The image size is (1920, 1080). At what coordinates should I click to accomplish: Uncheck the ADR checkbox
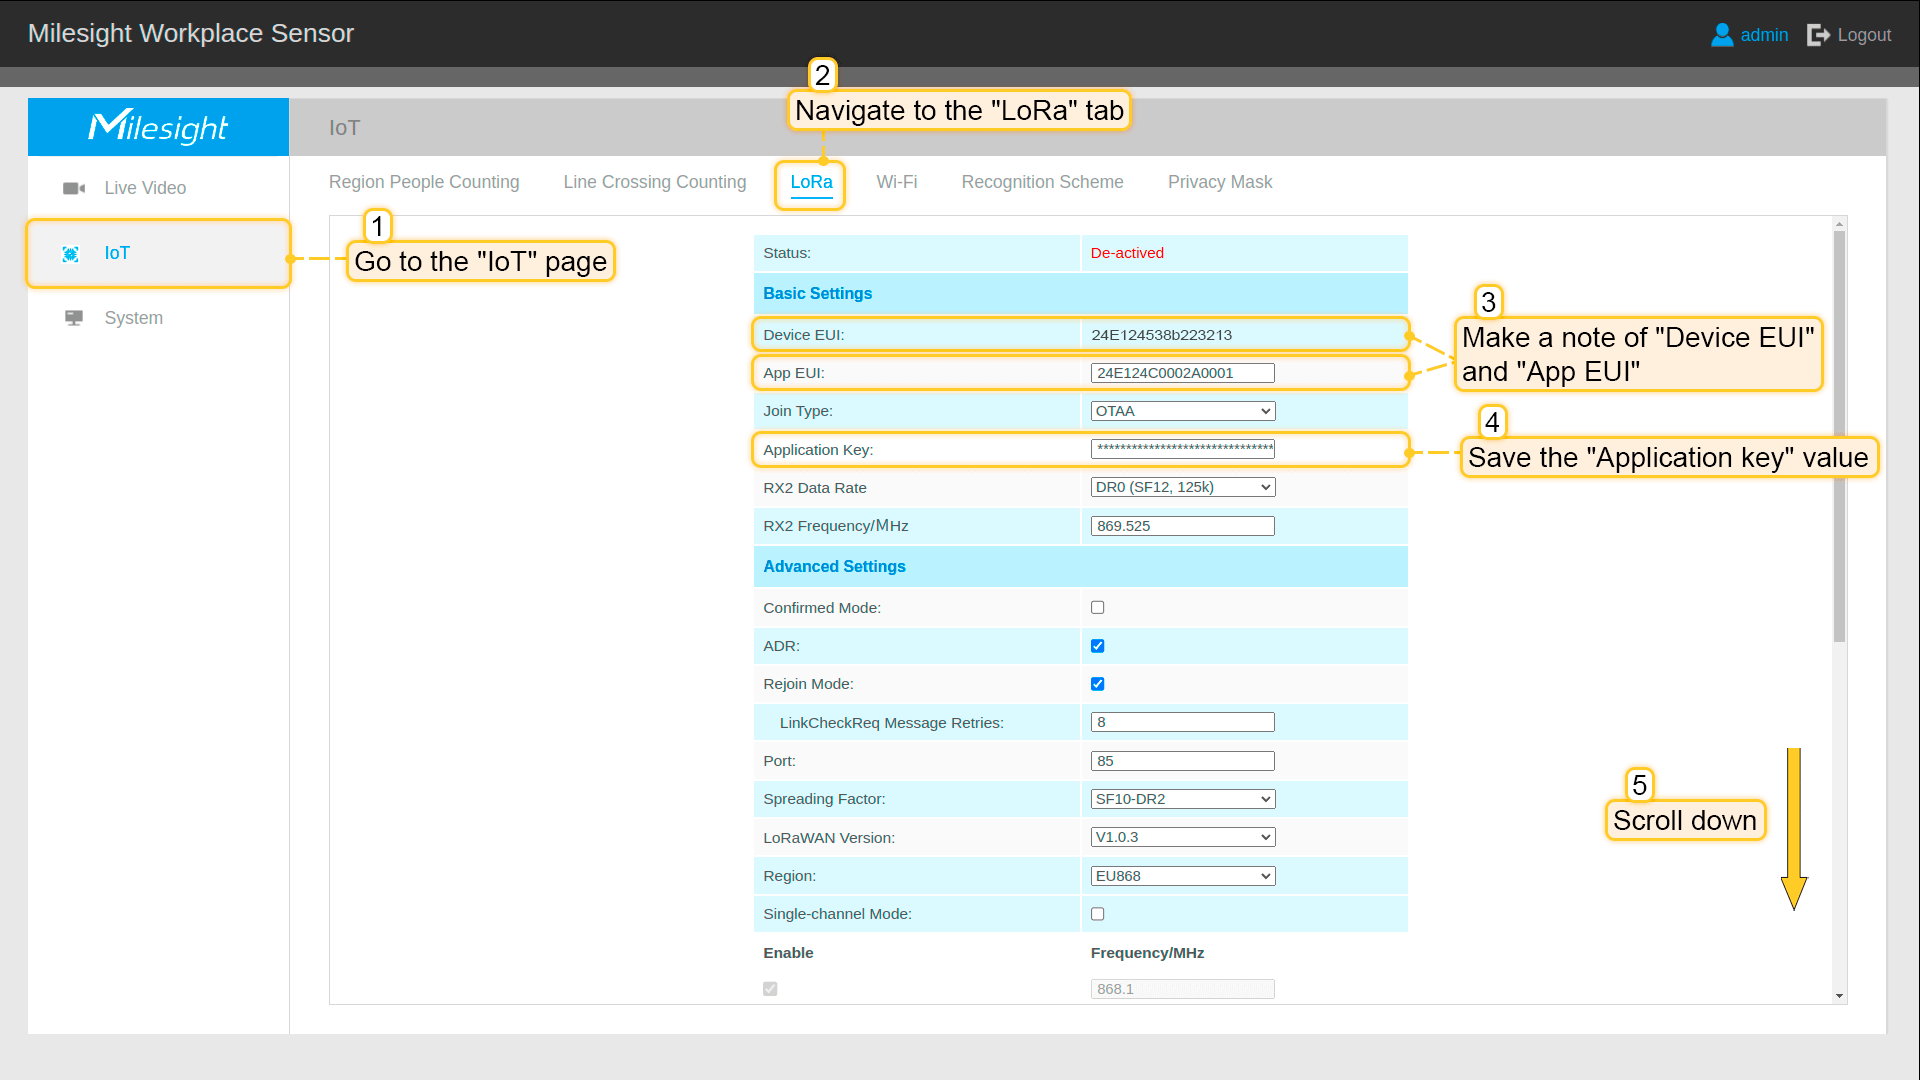tap(1097, 646)
